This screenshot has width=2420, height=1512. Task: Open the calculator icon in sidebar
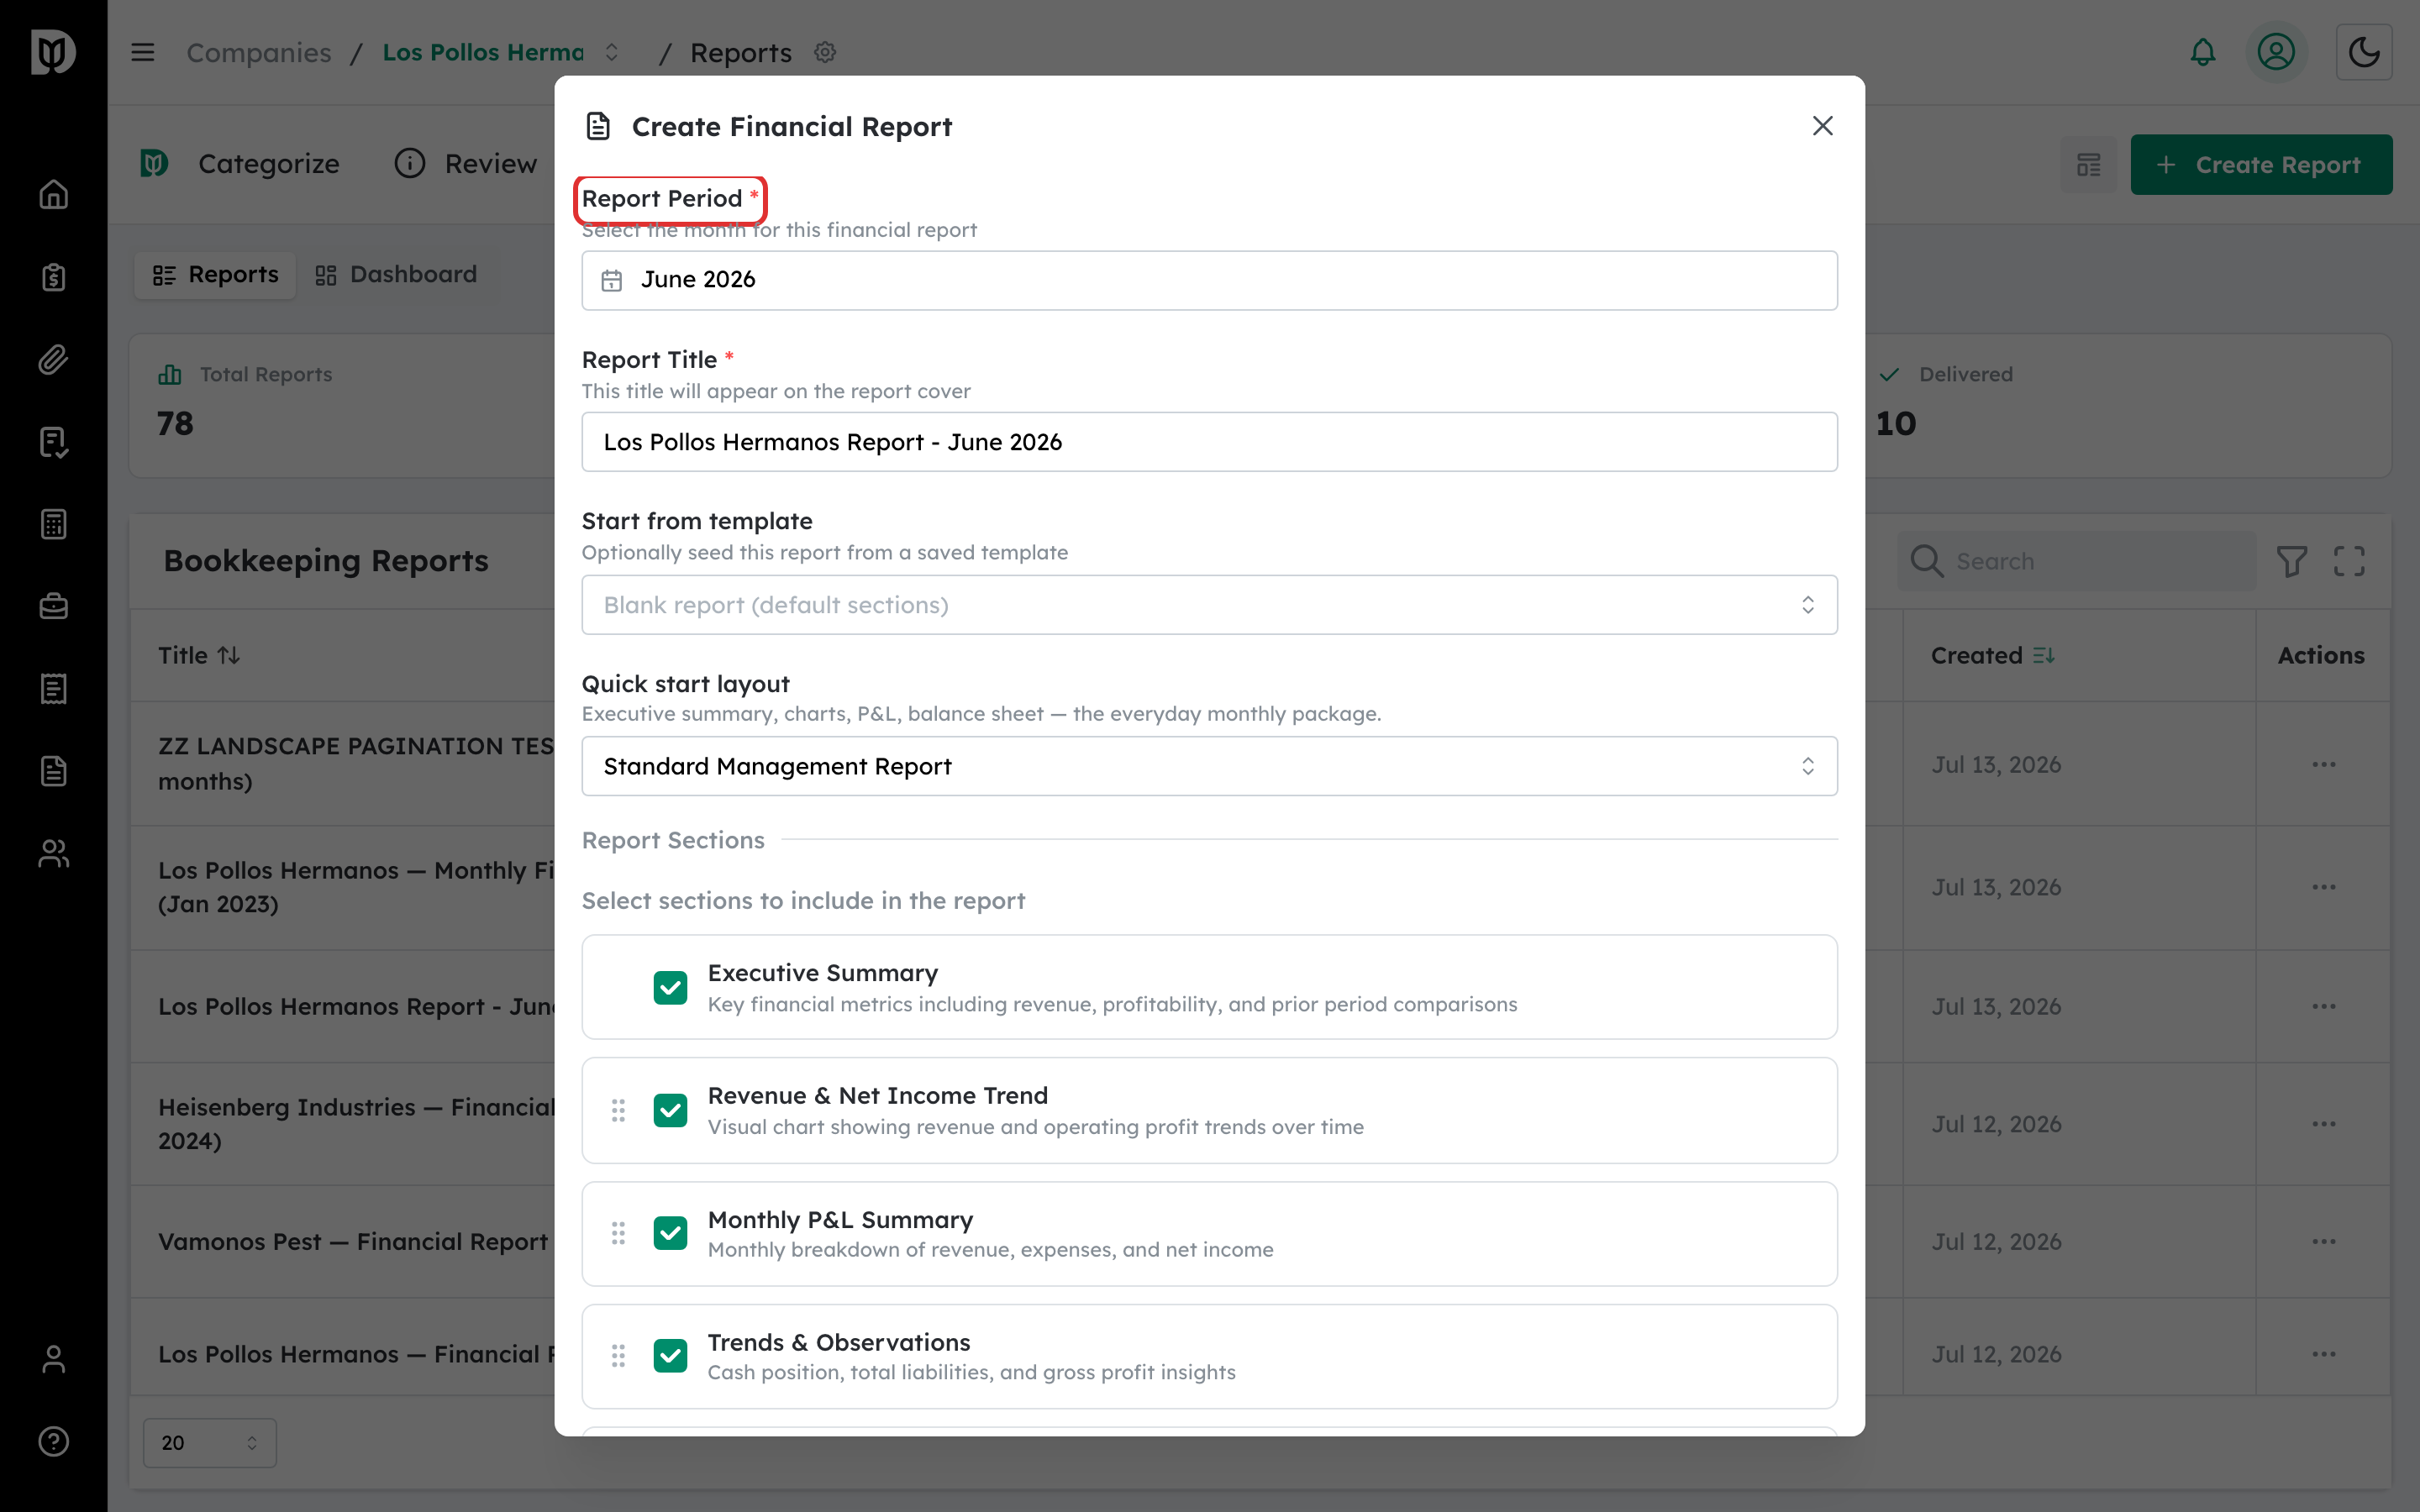pos(54,524)
